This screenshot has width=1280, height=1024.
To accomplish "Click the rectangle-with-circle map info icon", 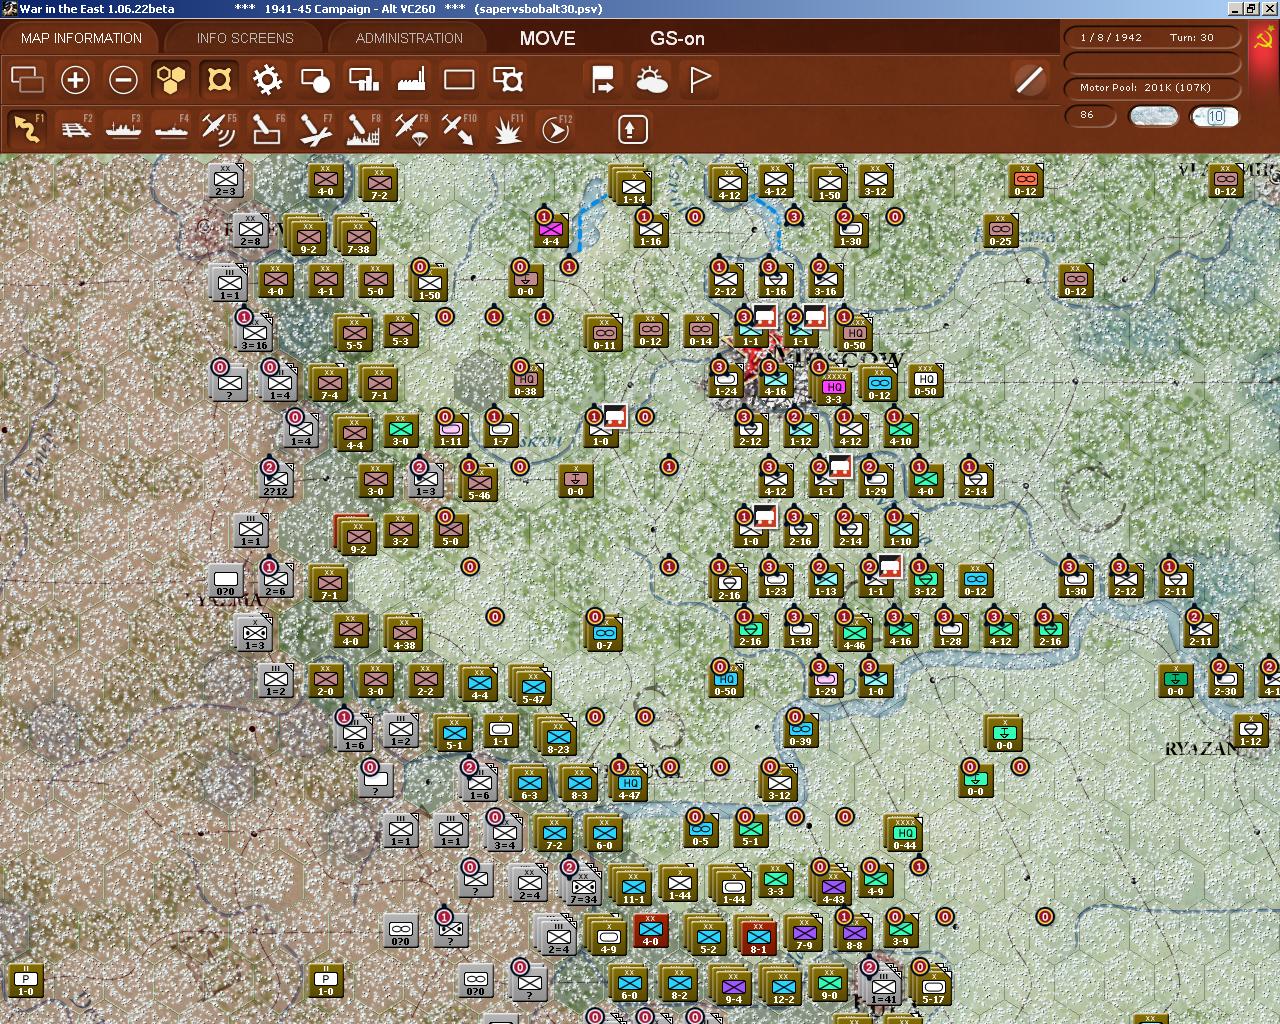I will click(x=315, y=79).
